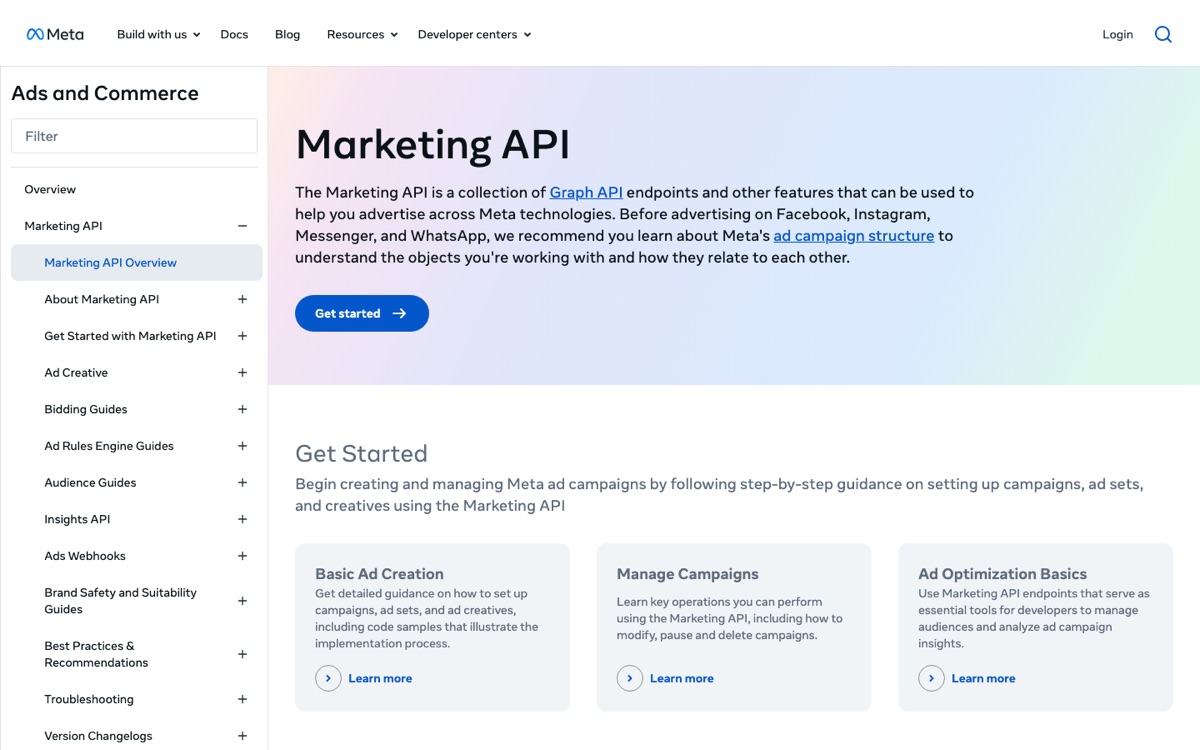Open Troubleshooting sidebar item
The width and height of the screenshot is (1200, 750).
[x=89, y=699]
